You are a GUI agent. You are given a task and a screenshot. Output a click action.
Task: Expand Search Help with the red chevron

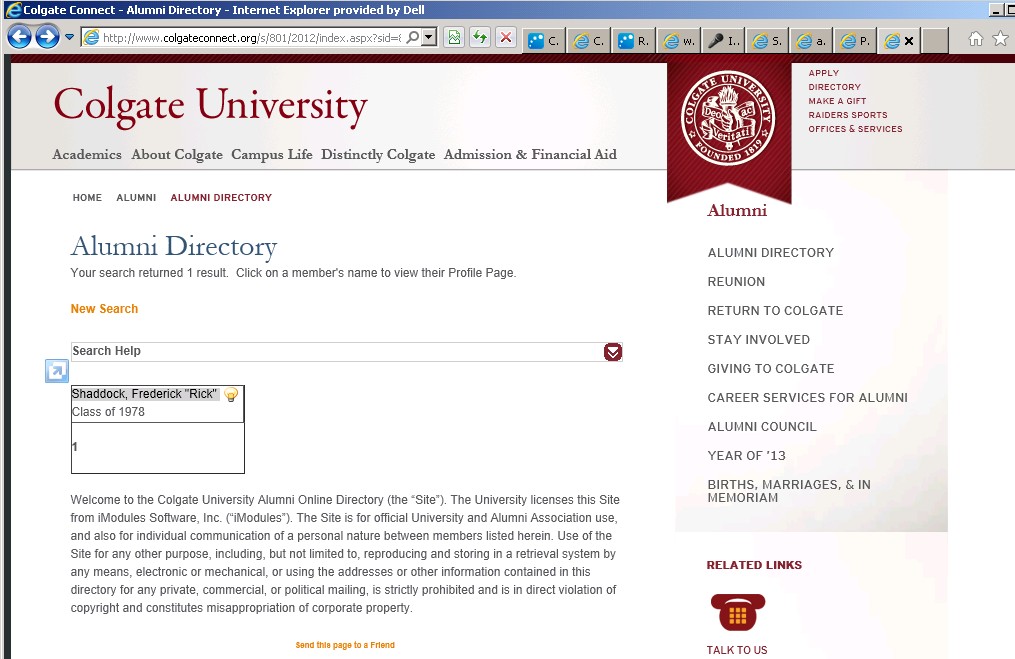tap(612, 352)
